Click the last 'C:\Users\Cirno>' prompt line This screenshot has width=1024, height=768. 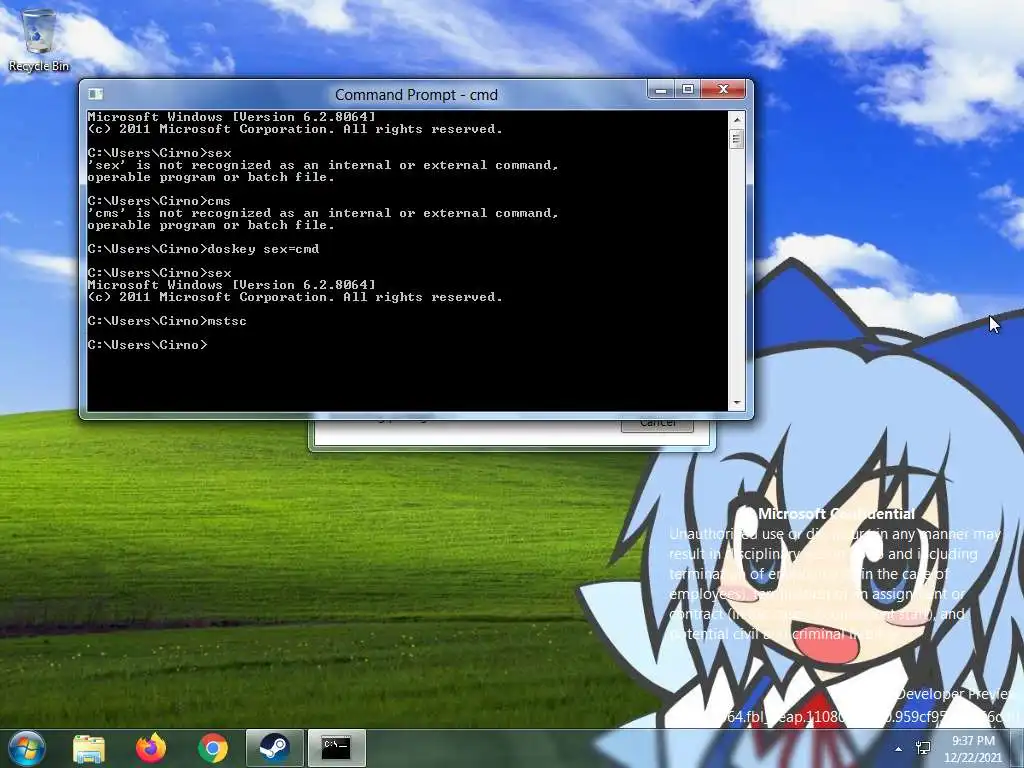click(x=148, y=345)
